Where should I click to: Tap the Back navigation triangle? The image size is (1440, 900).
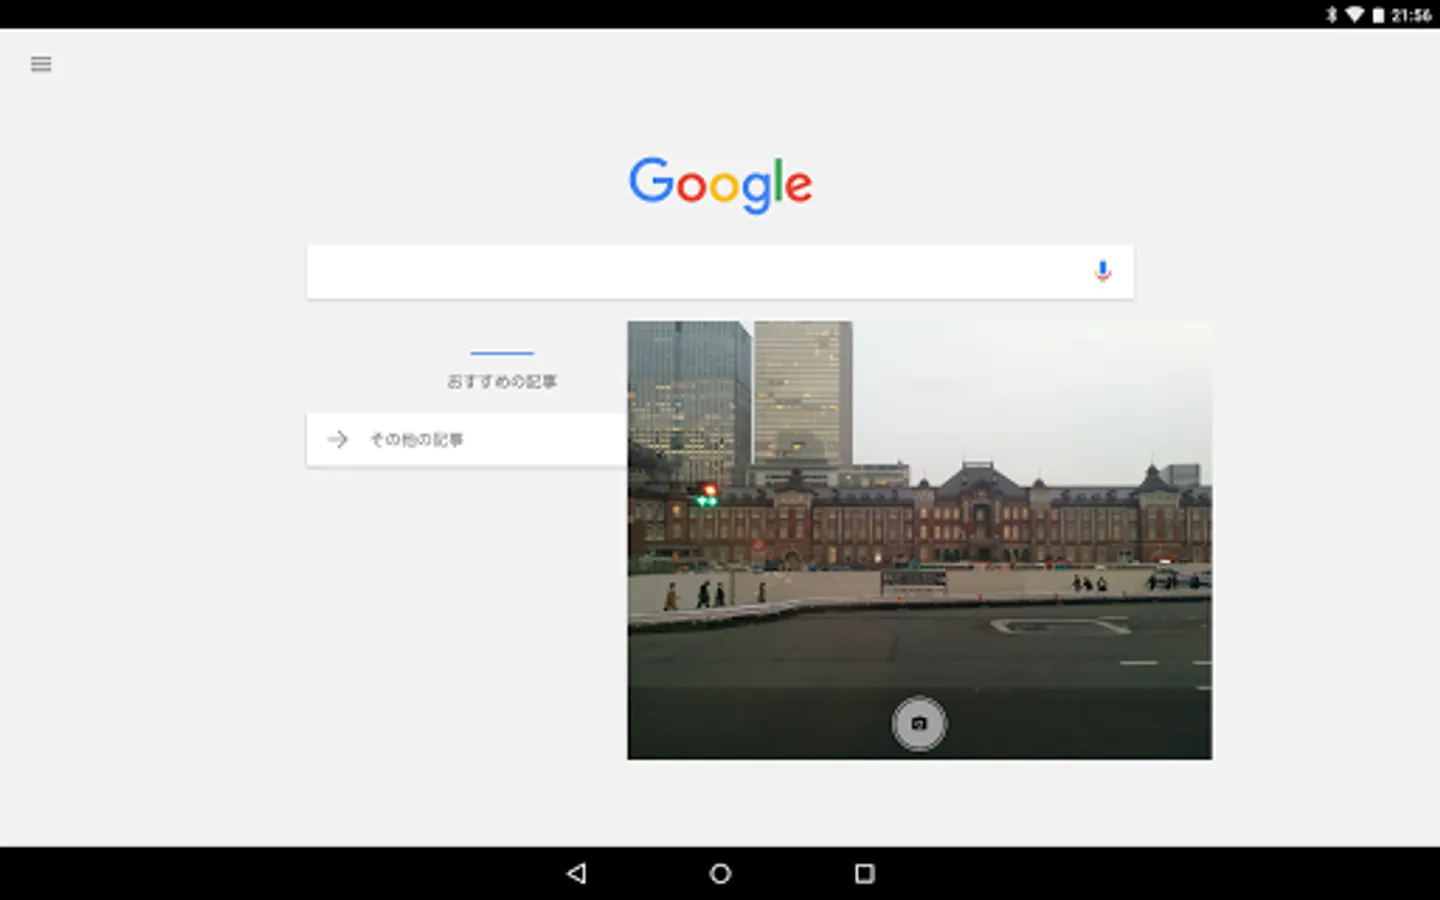576,873
